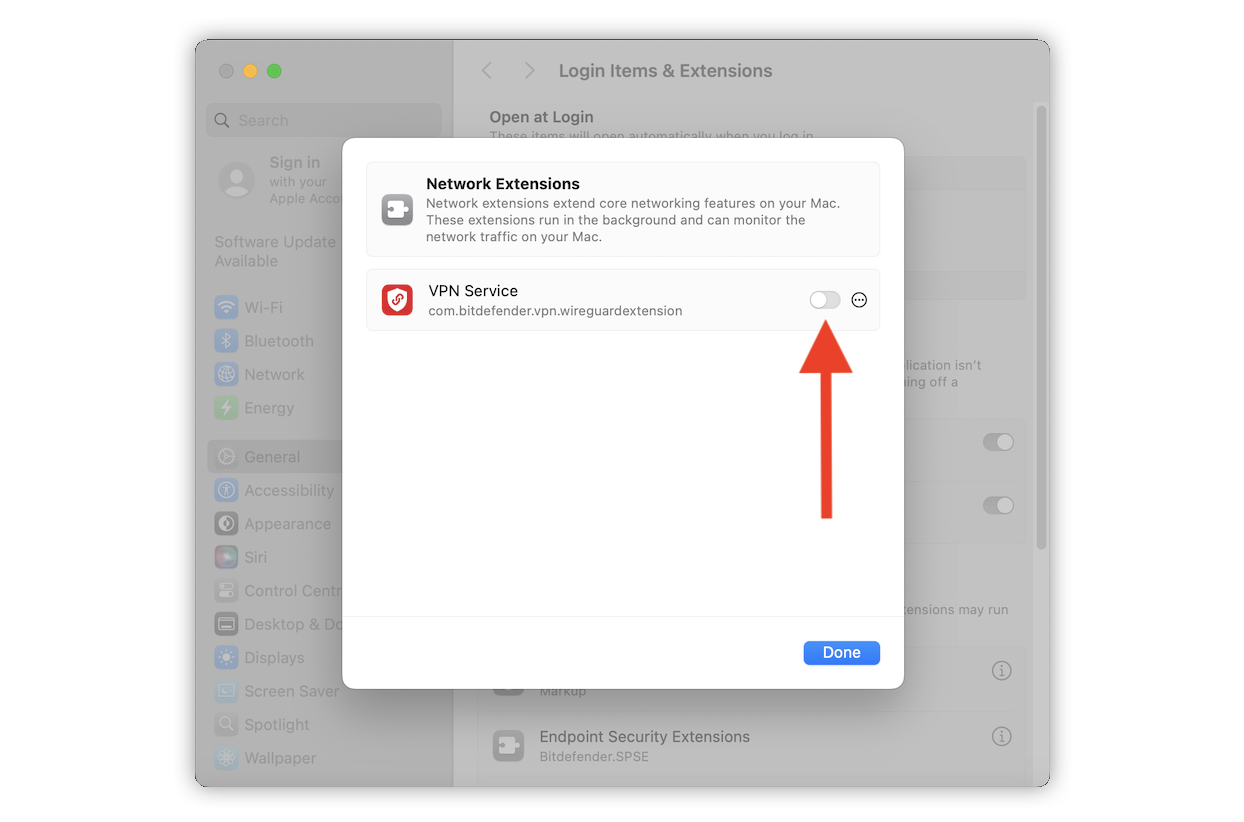1244x822 pixels.
Task: Click the Siri icon in sidebar
Action: pos(226,557)
